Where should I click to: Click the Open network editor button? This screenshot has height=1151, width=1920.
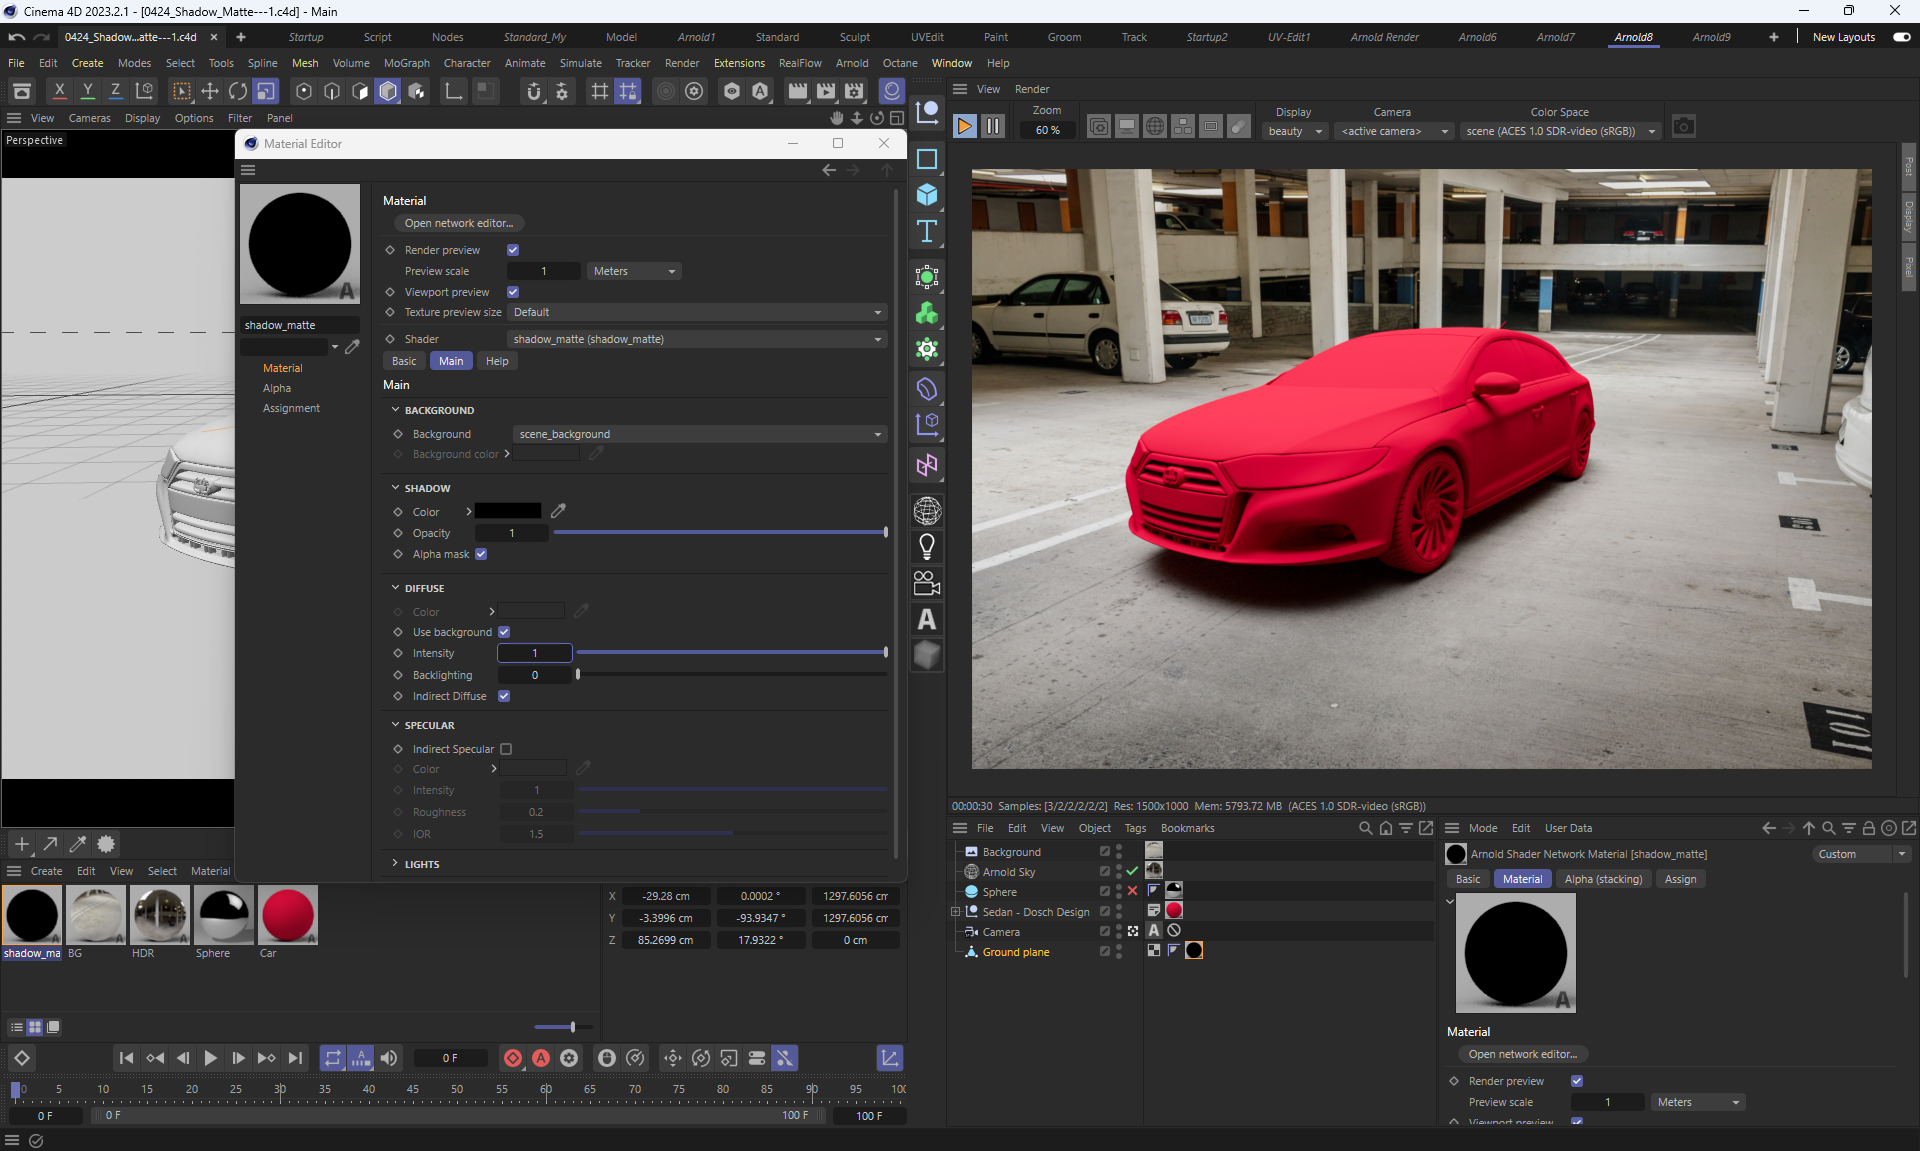click(x=459, y=223)
